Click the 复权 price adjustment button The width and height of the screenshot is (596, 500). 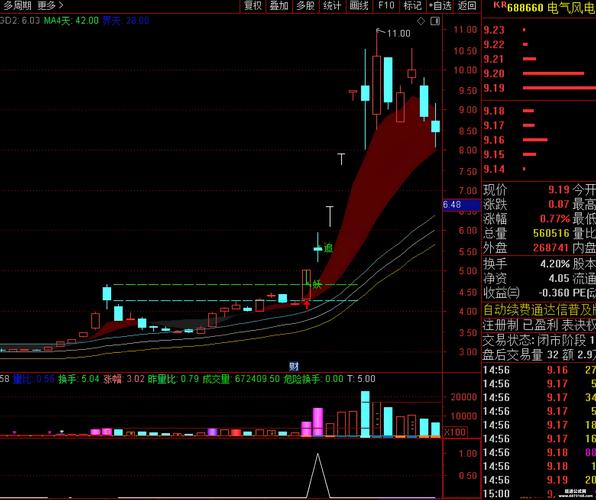point(253,6)
